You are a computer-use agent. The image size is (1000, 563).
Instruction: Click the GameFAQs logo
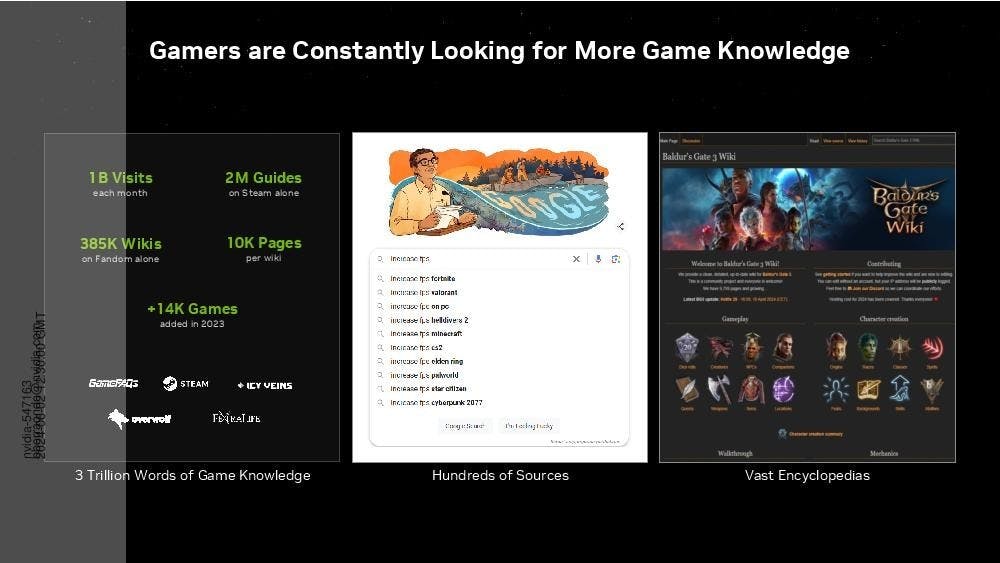pos(114,383)
